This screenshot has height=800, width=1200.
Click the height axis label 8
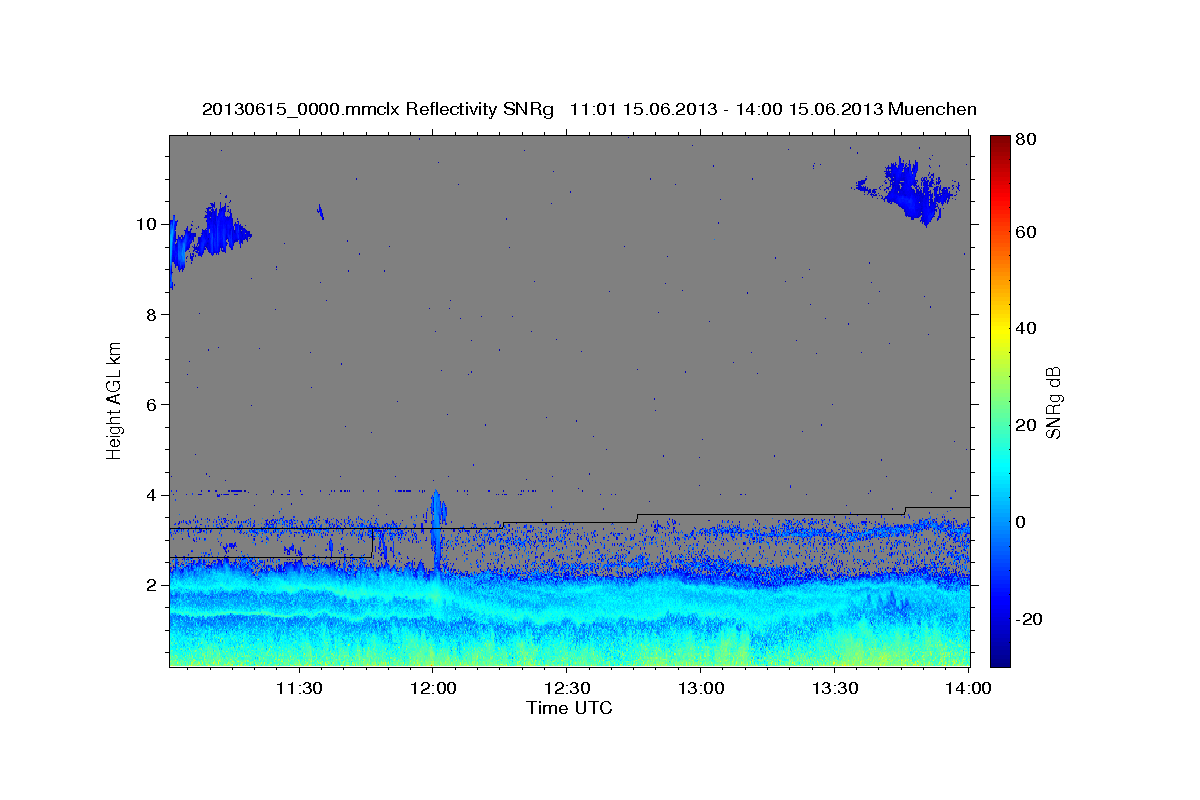151,314
